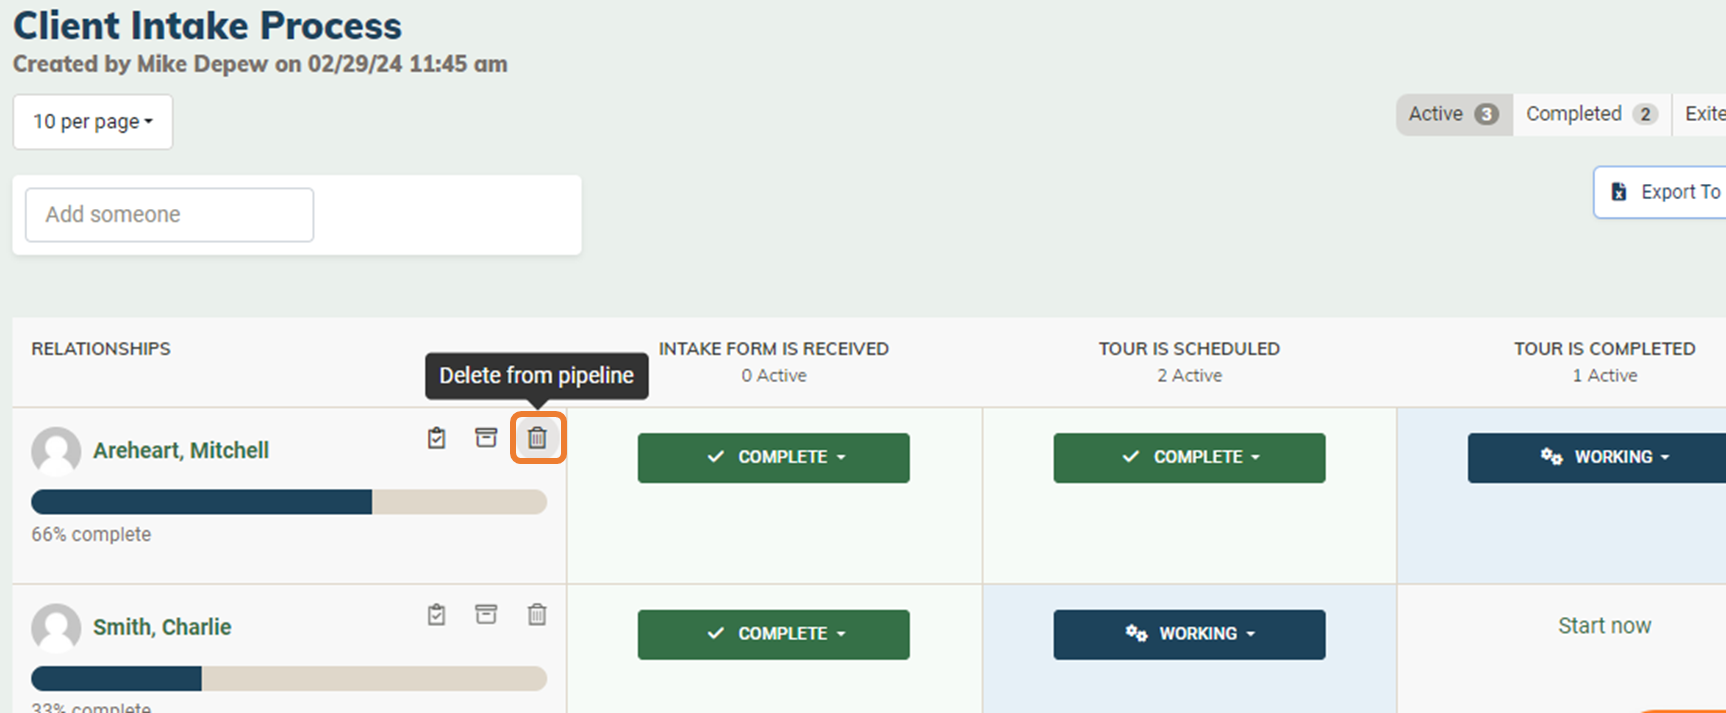Click Areheart's 66% complete progress bar

click(x=288, y=502)
